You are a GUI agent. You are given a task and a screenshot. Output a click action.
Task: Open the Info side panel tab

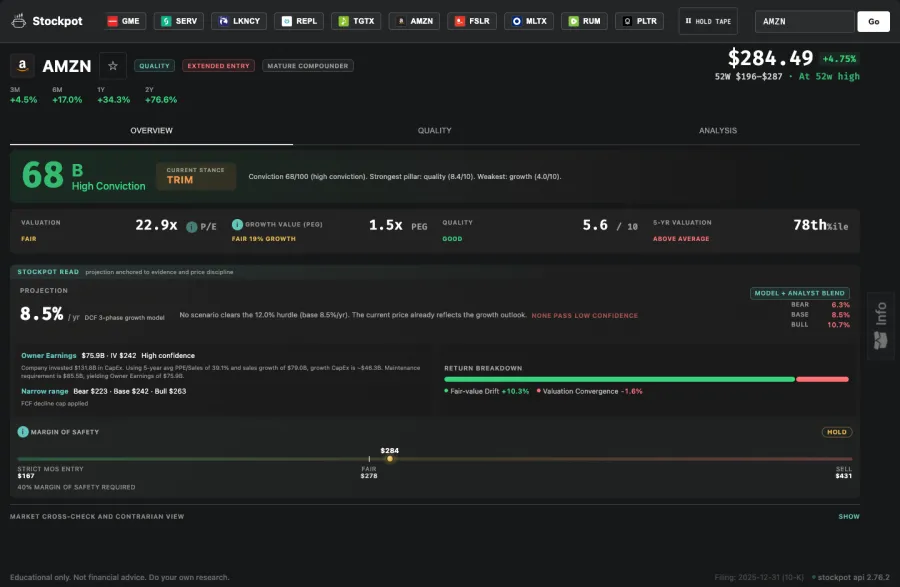880,326
